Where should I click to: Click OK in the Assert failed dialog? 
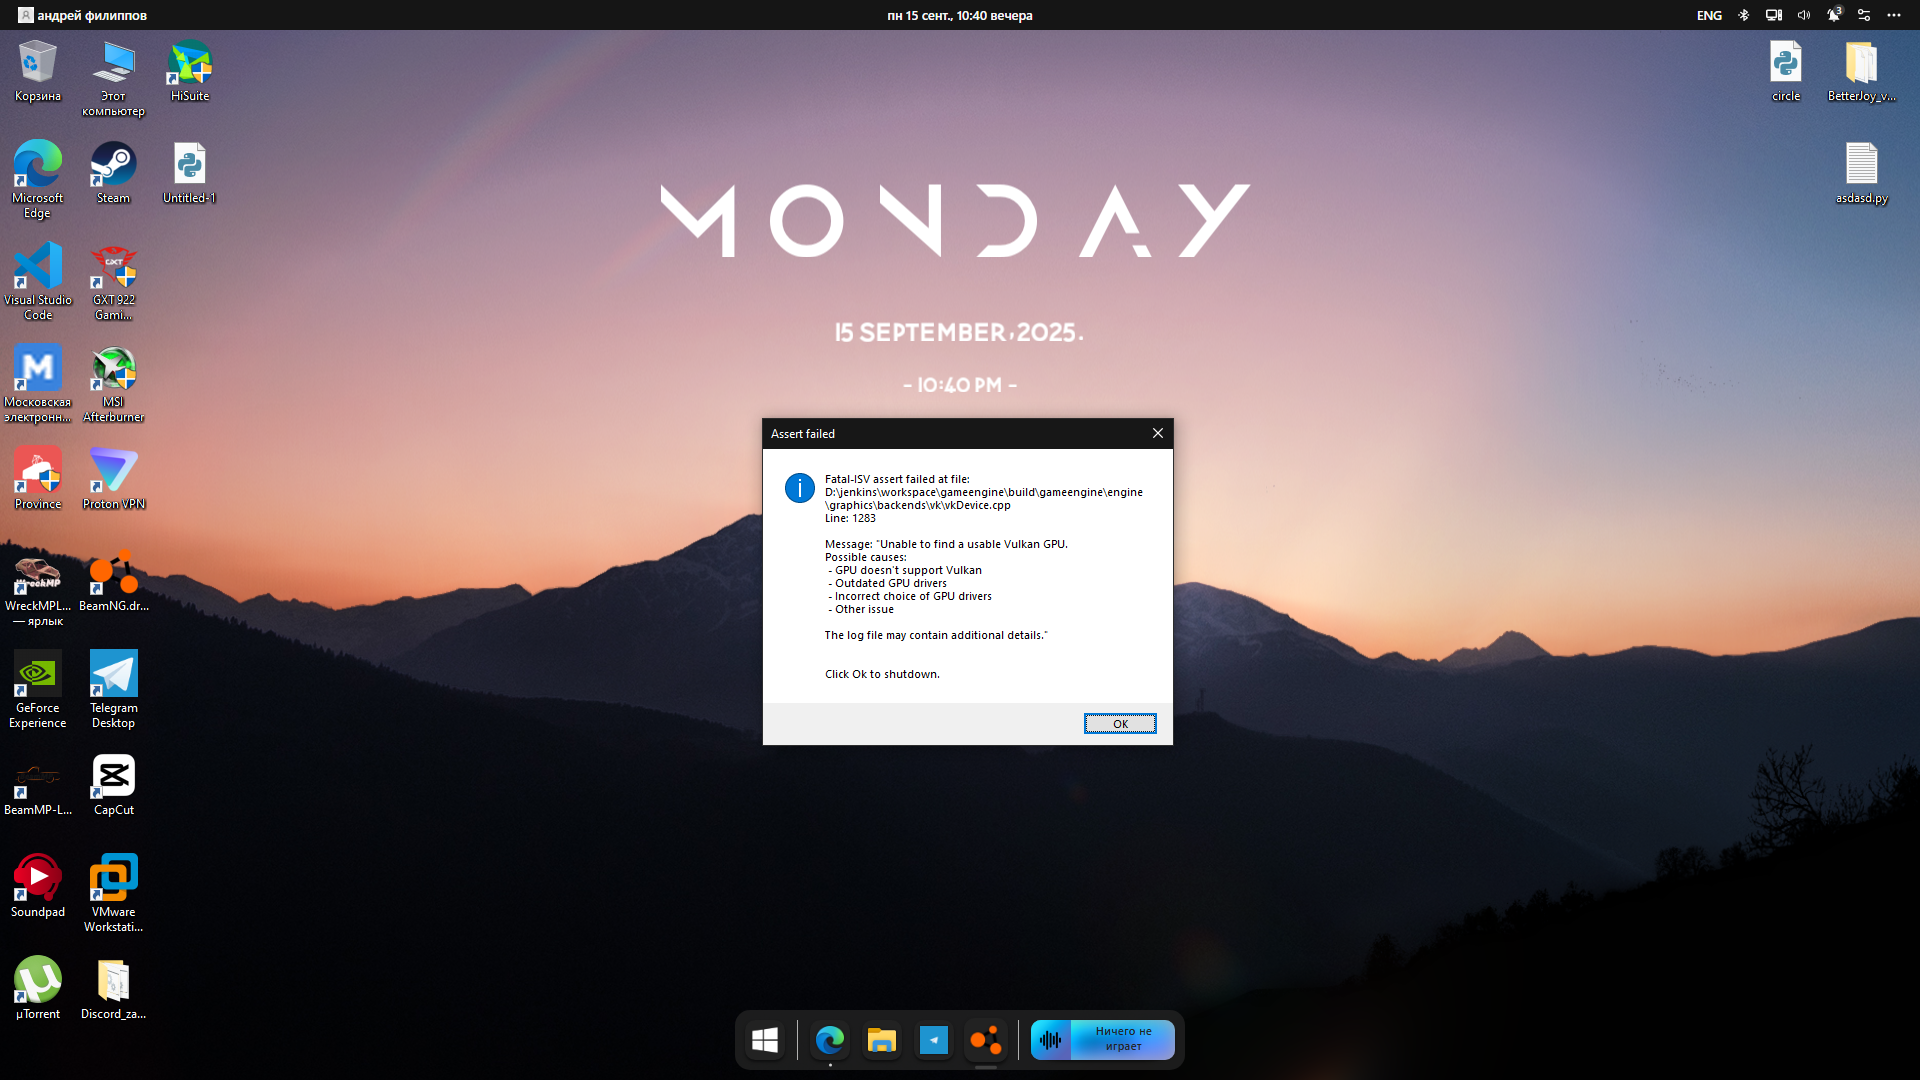[x=1119, y=723]
